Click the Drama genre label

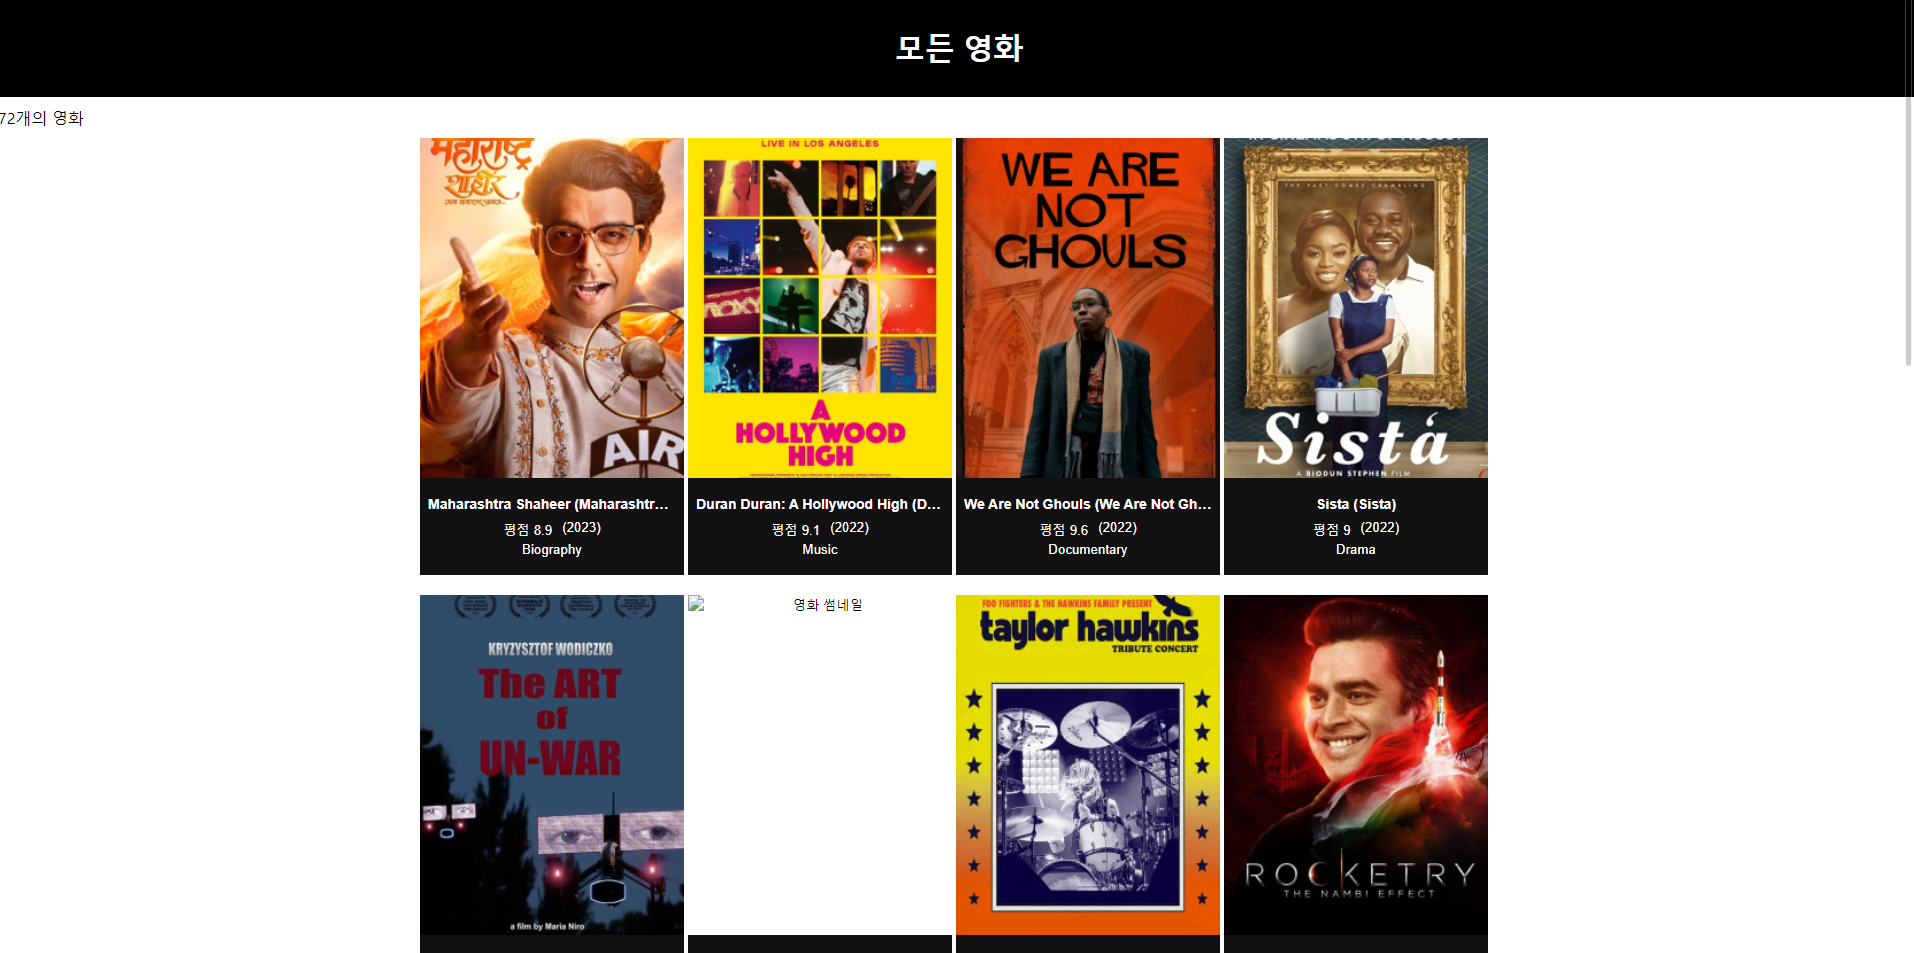tap(1356, 549)
